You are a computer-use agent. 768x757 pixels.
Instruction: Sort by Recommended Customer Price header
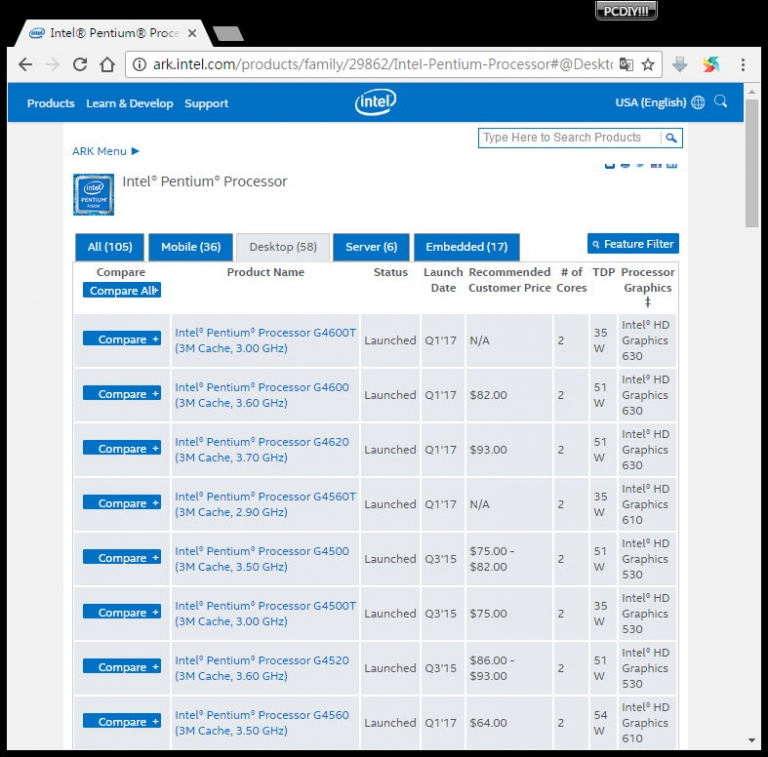pyautogui.click(x=509, y=280)
